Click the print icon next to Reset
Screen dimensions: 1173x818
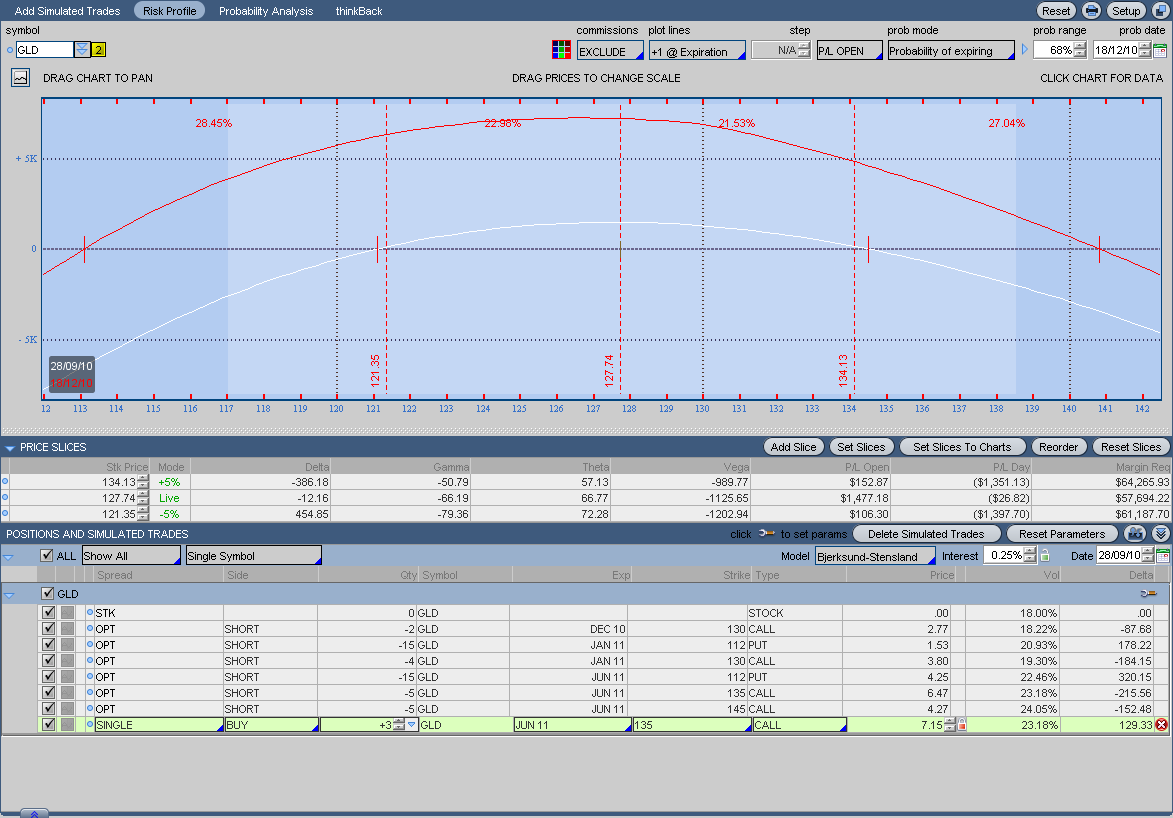click(x=1091, y=11)
